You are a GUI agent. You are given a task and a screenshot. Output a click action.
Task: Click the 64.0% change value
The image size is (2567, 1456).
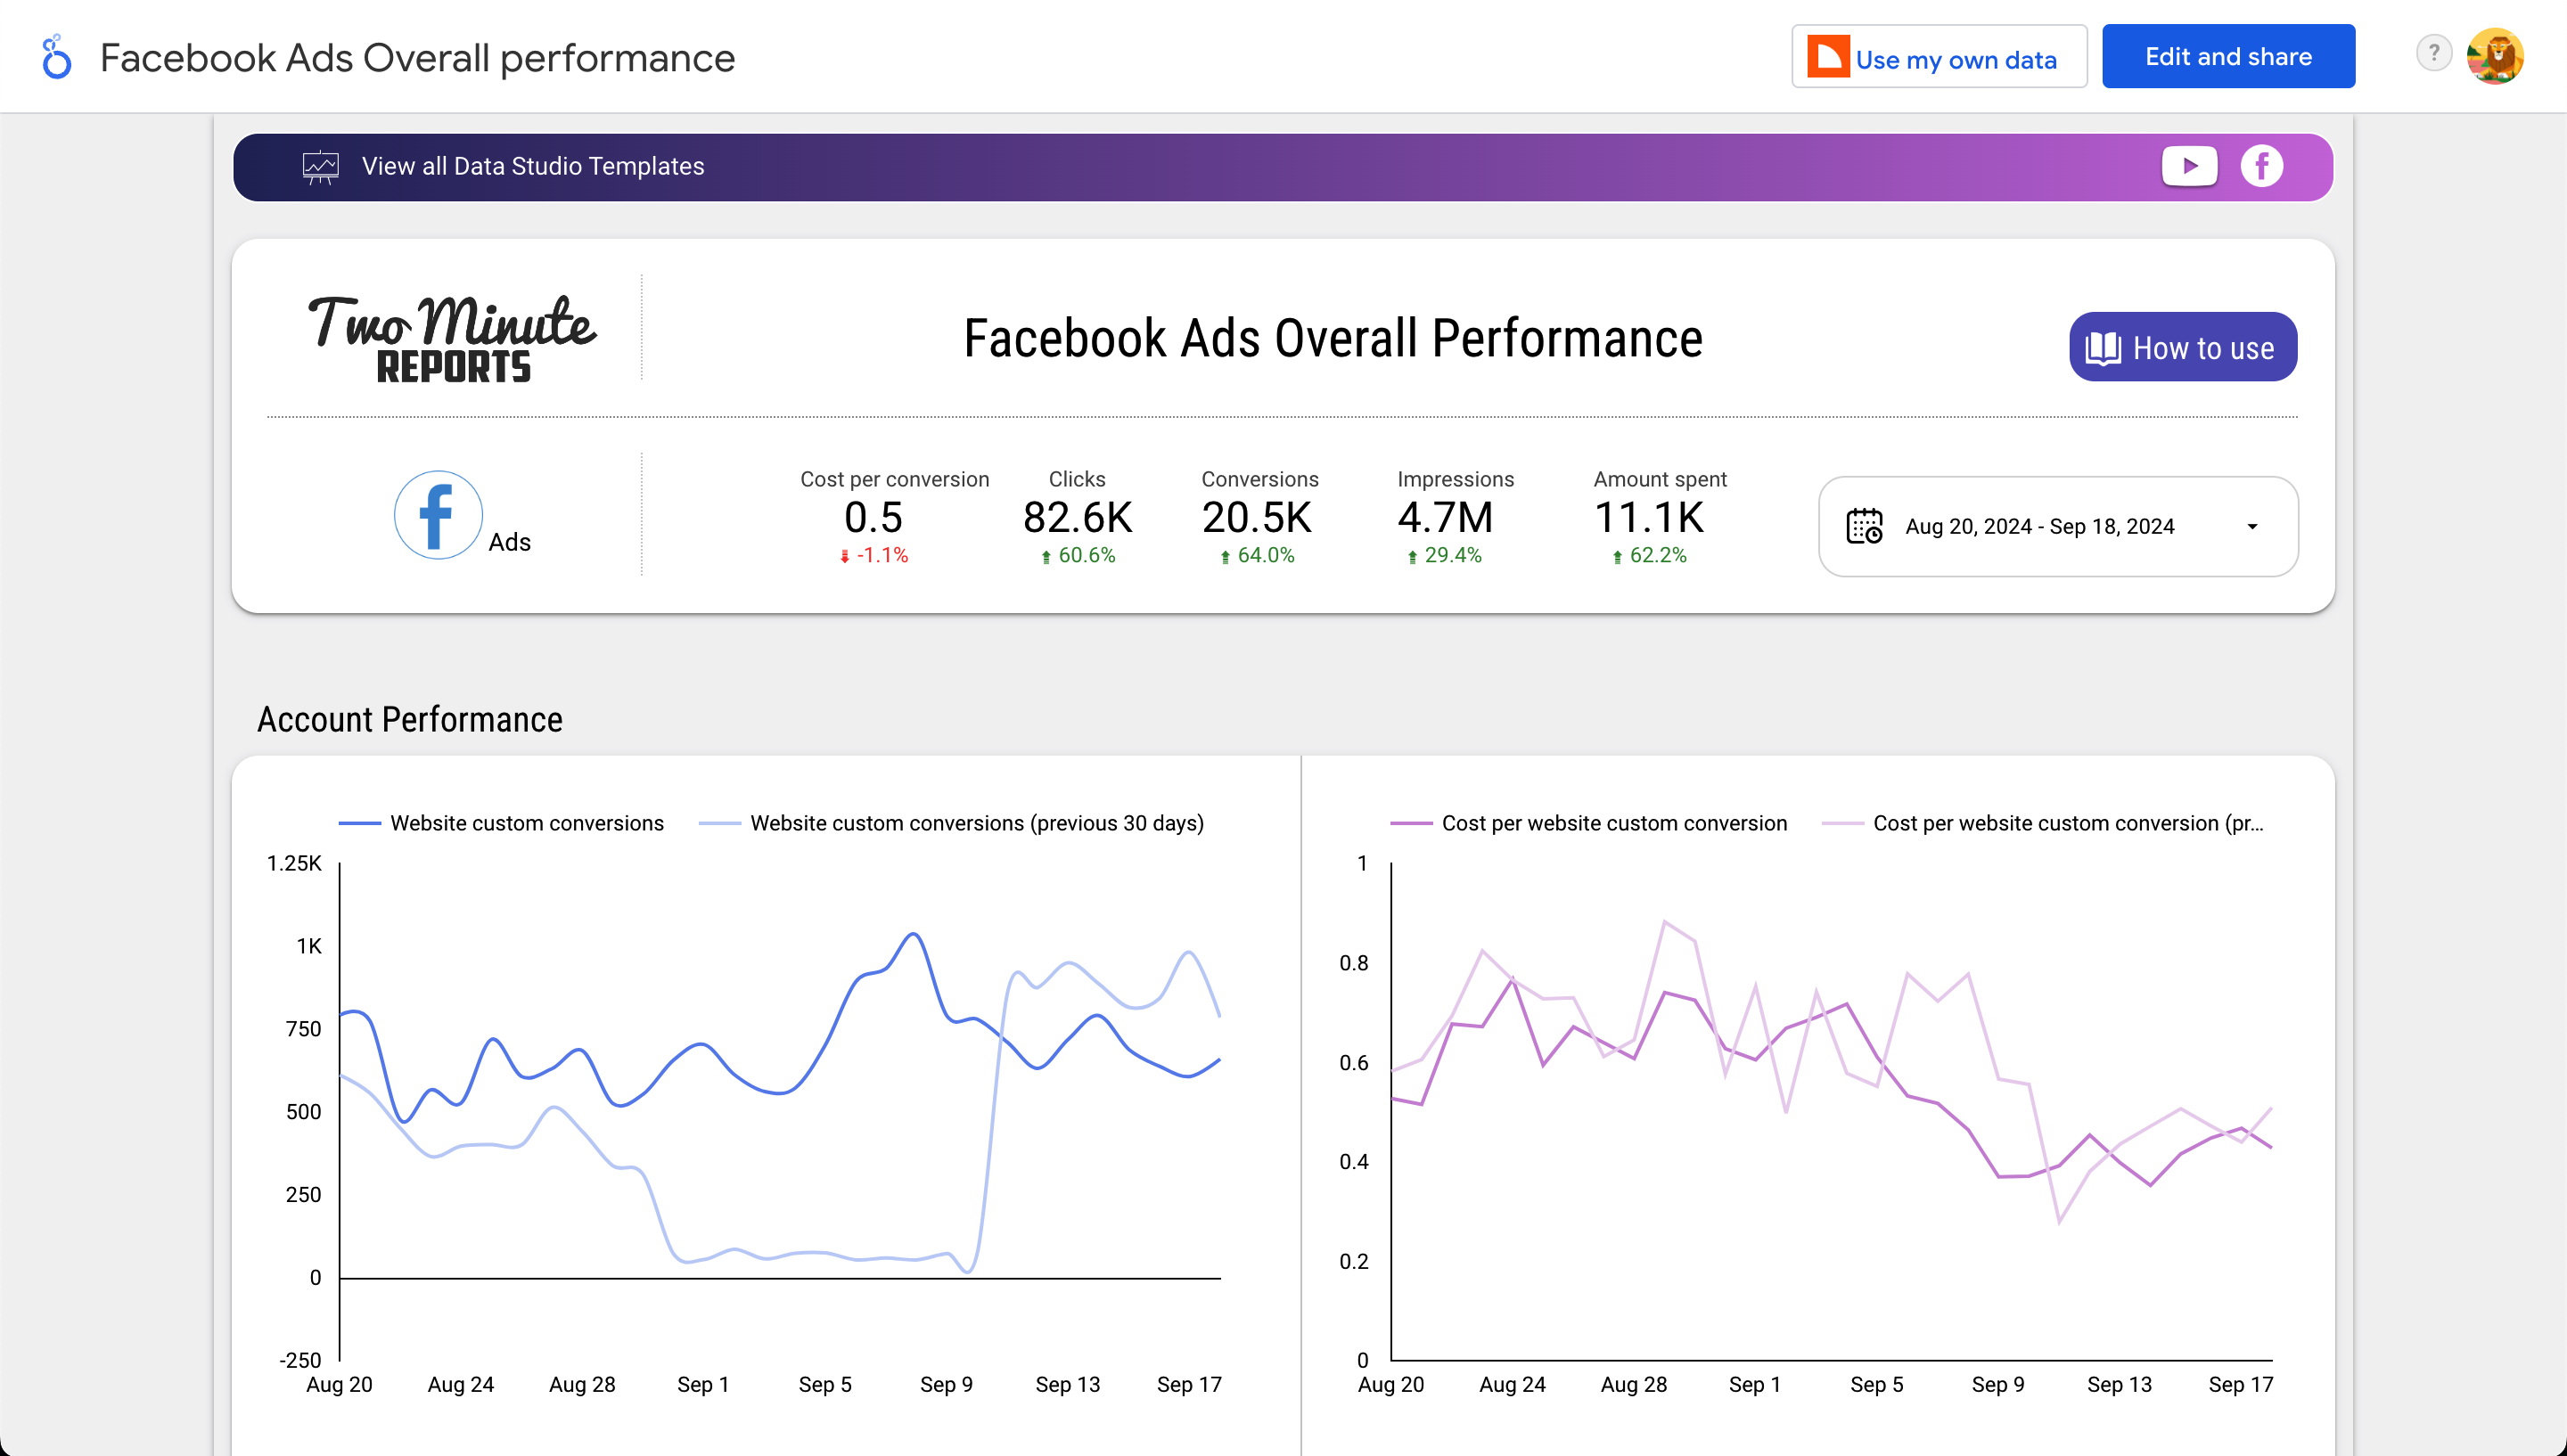pos(1266,556)
